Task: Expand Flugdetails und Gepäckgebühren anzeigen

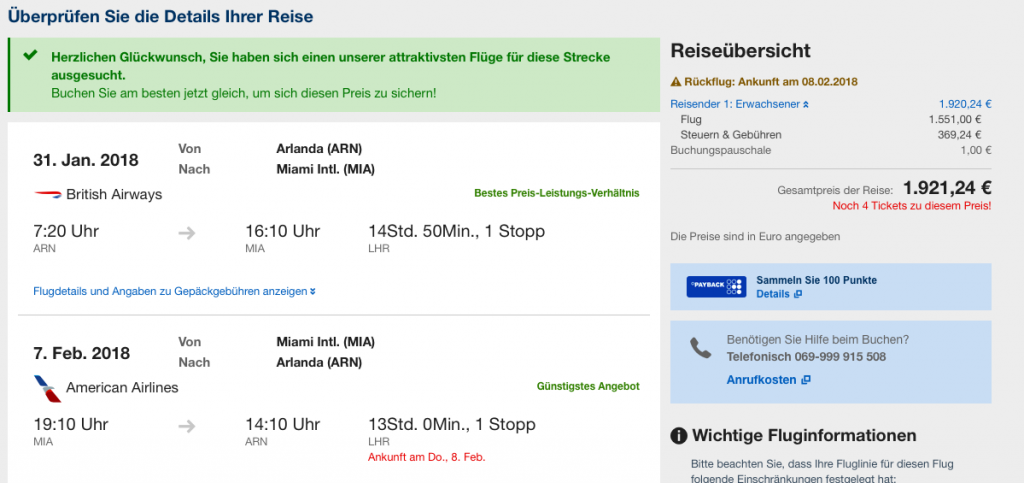Action: [175, 291]
